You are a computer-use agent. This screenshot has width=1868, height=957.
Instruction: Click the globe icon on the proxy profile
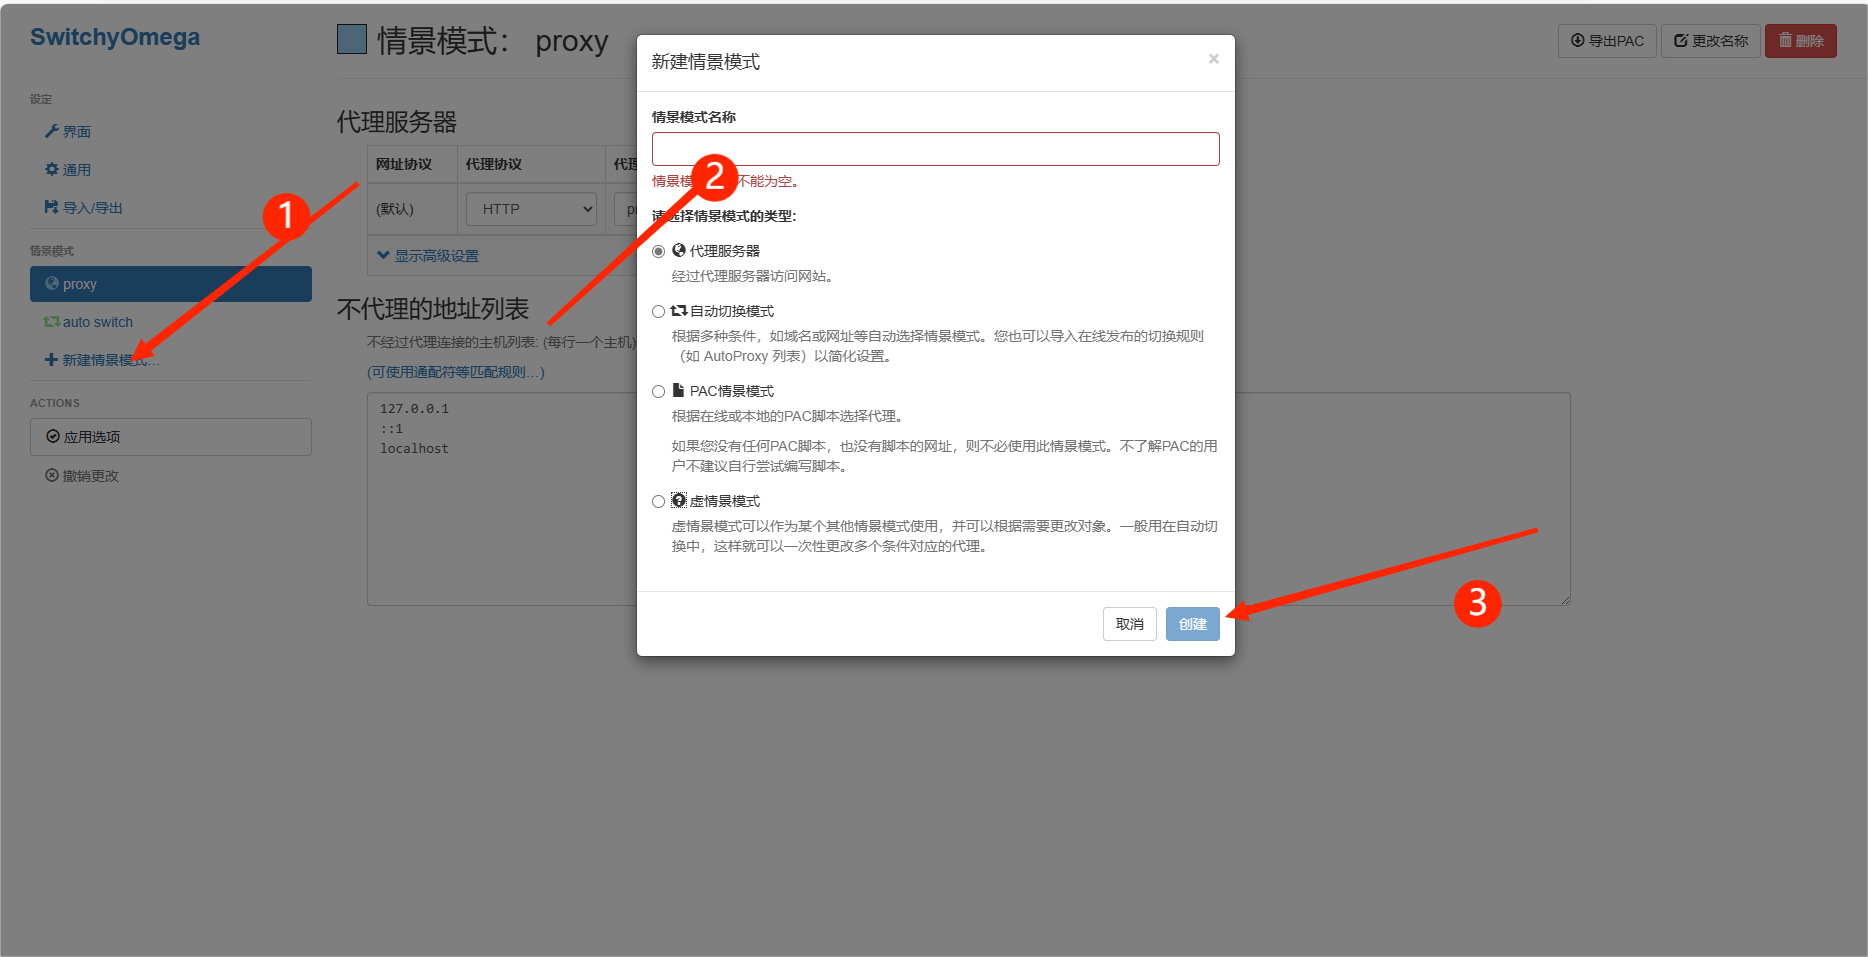coord(52,283)
